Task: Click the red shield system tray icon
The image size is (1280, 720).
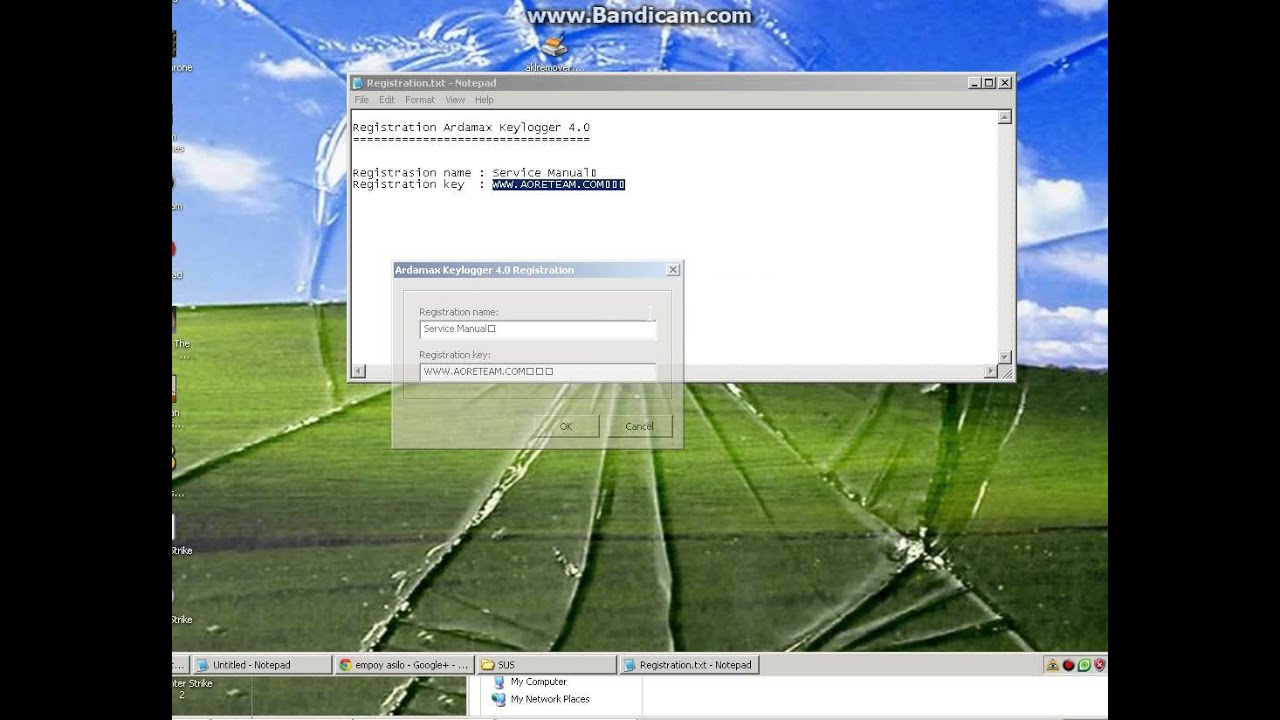Action: click(x=1099, y=665)
